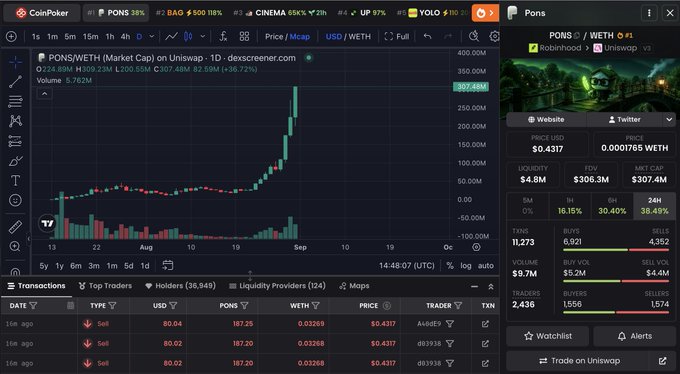Switch chart to line style
Image resolution: width=680 pixels, height=374 pixels.
tap(171, 36)
